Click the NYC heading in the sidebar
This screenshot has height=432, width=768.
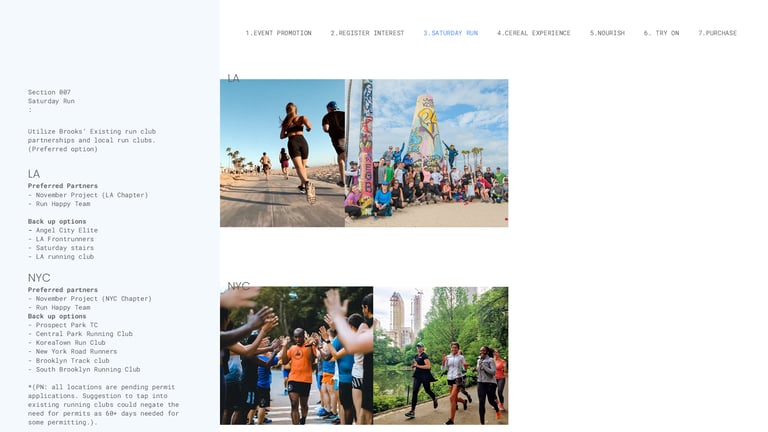(x=39, y=278)
